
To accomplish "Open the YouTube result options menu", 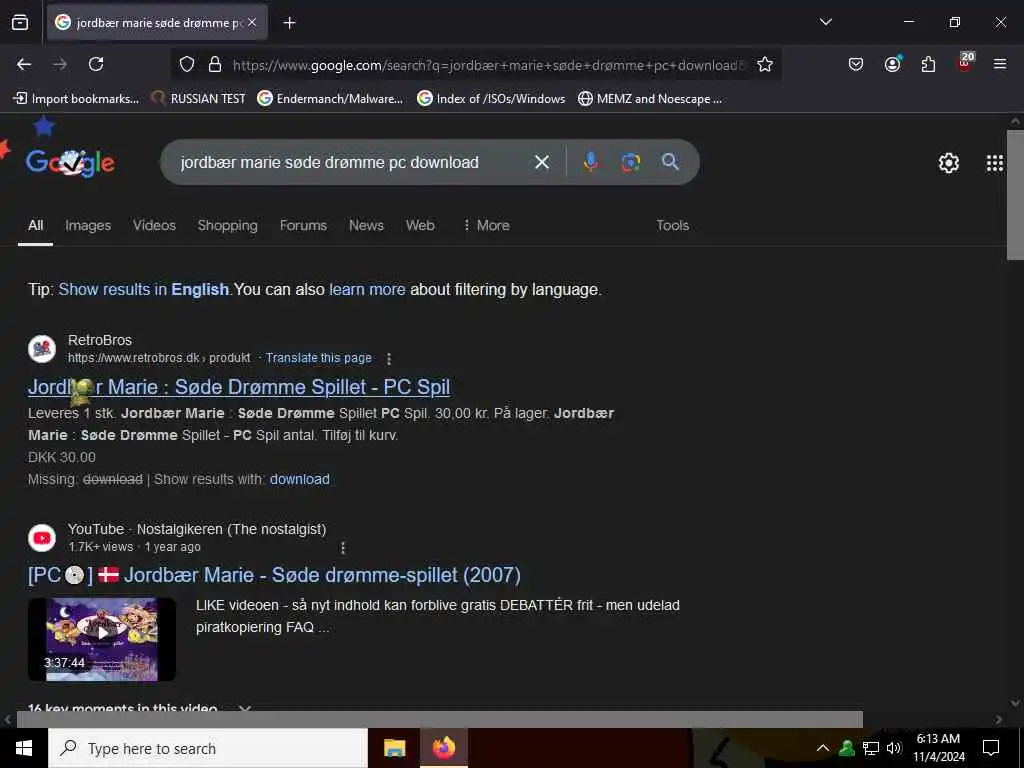I will (x=343, y=547).
